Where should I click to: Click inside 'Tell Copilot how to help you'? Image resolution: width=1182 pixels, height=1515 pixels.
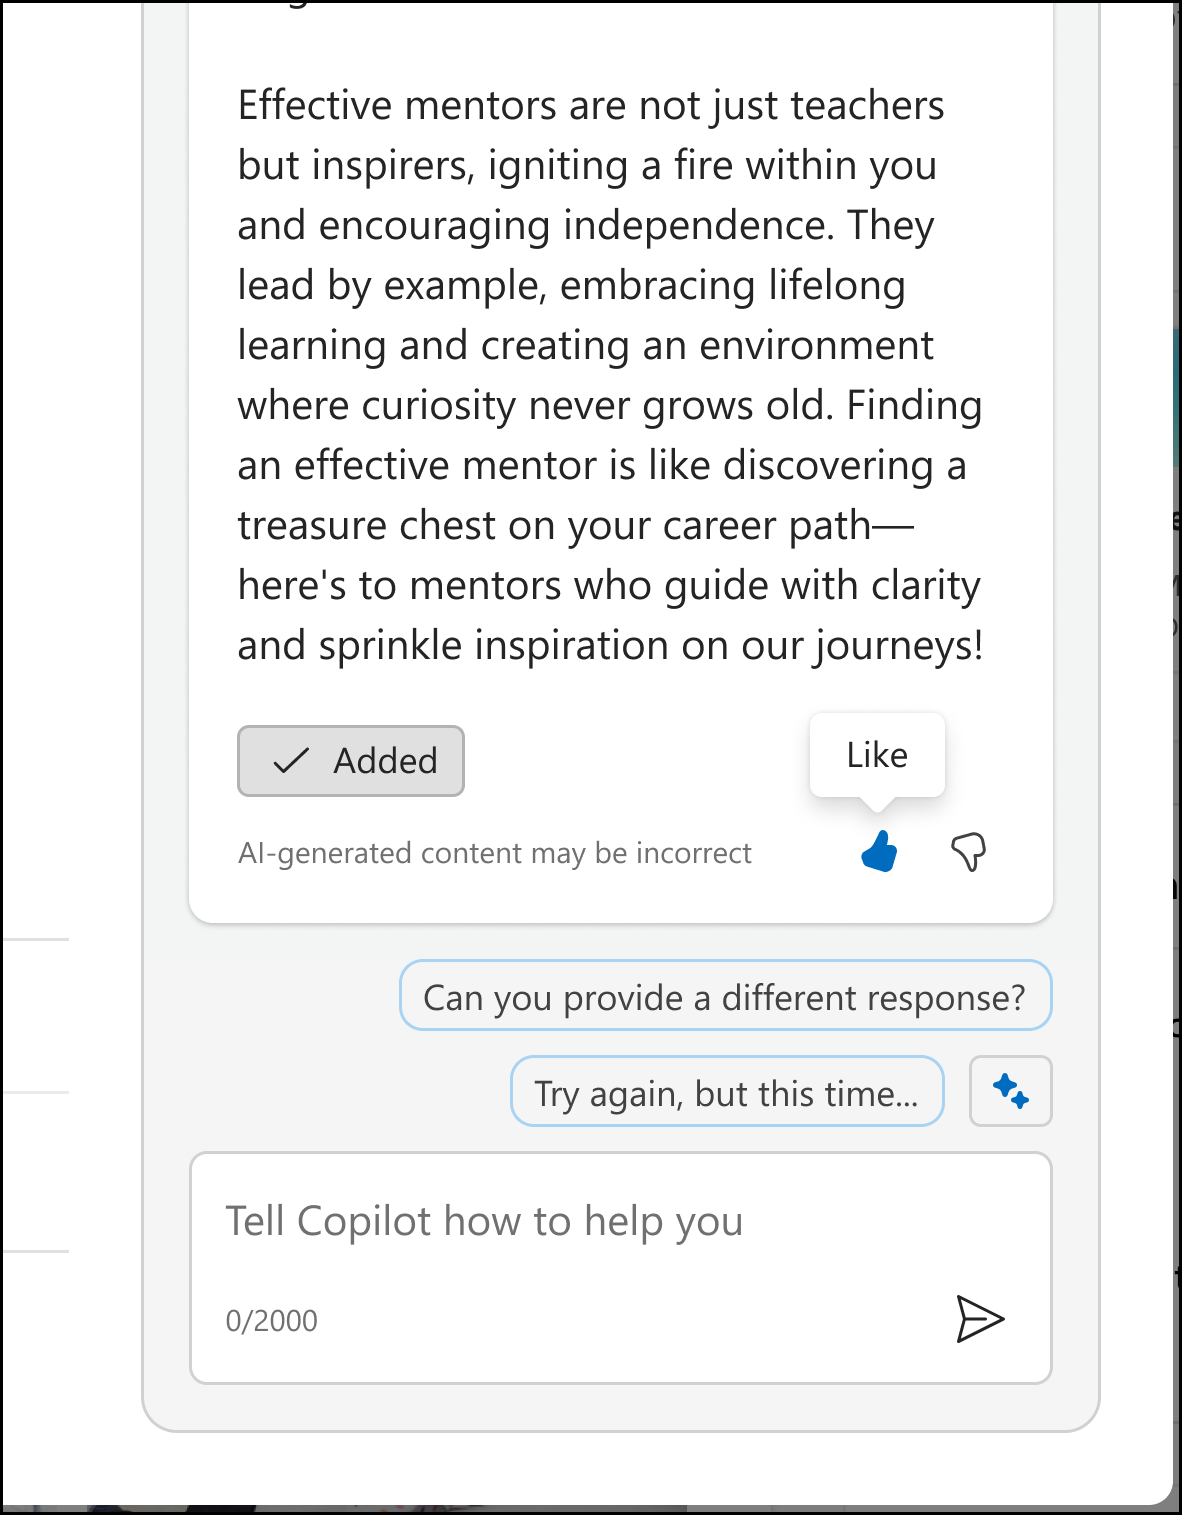(486, 1220)
